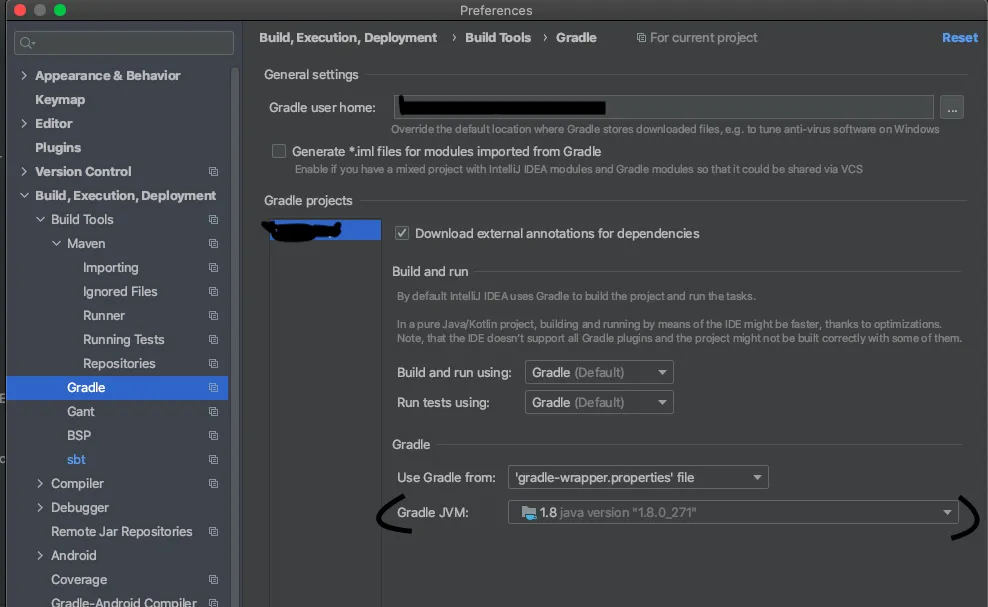
Task: Click Build Tools in the breadcrumb
Action: tap(498, 38)
